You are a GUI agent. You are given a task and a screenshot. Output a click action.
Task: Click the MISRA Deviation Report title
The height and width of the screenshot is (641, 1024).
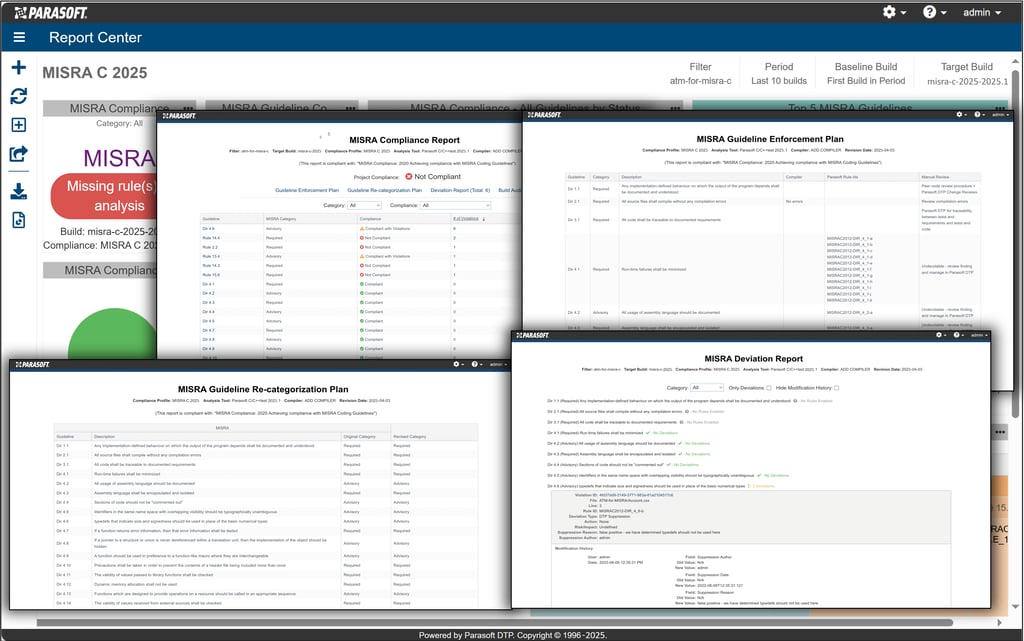[754, 358]
